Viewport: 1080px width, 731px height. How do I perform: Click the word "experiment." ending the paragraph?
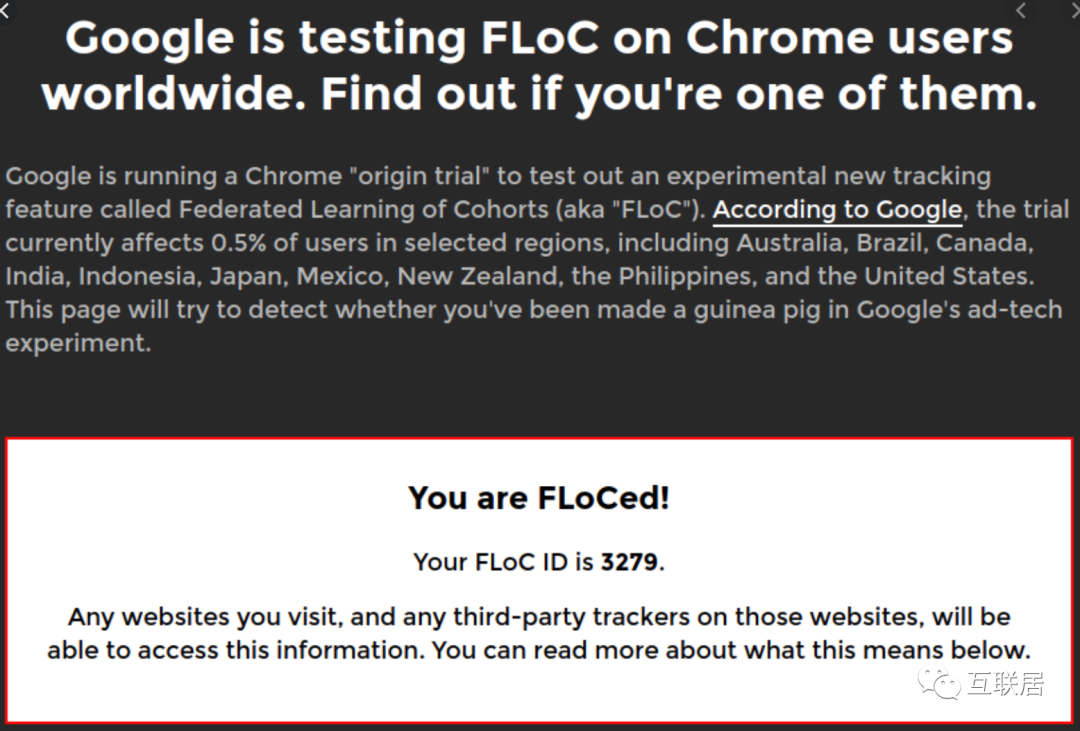coord(78,344)
